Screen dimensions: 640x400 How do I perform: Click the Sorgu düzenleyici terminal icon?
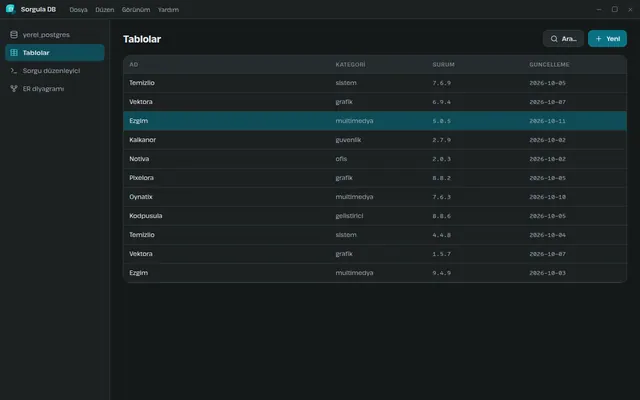(14, 71)
